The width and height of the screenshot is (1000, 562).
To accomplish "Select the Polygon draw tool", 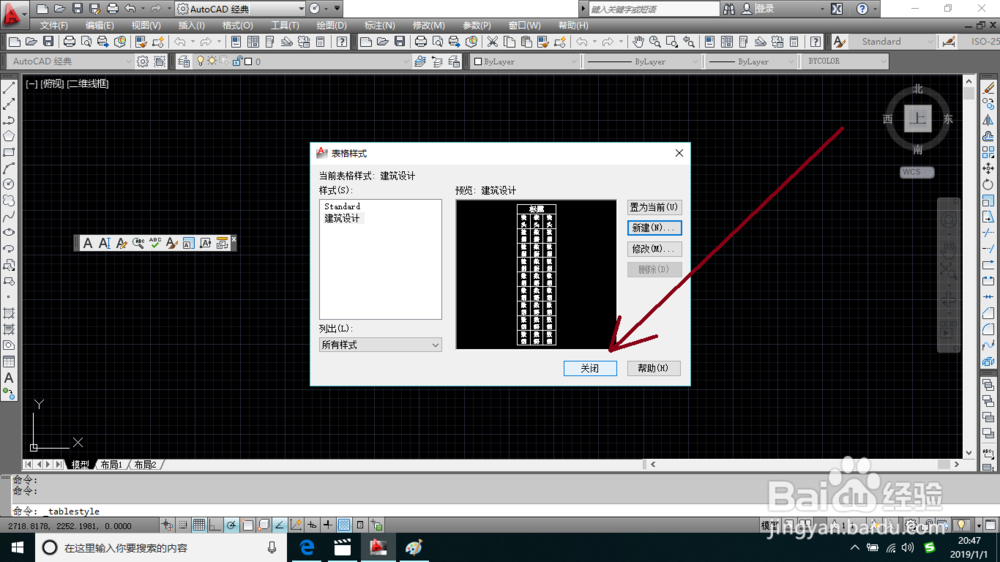I will click(9, 136).
